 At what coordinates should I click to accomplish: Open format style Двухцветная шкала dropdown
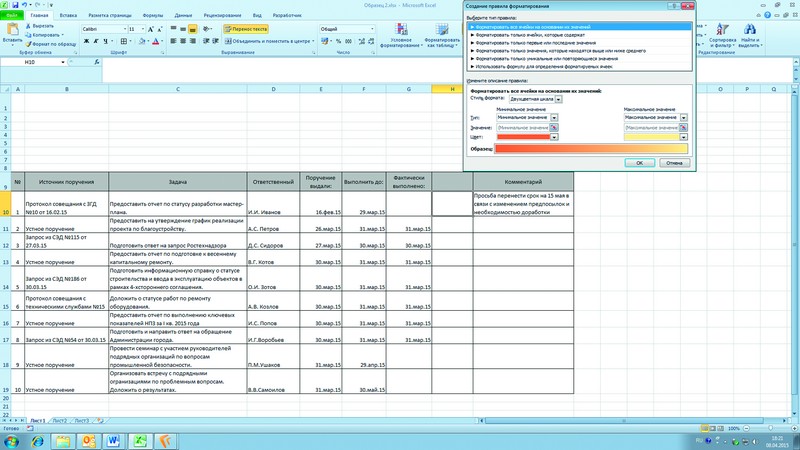558,99
